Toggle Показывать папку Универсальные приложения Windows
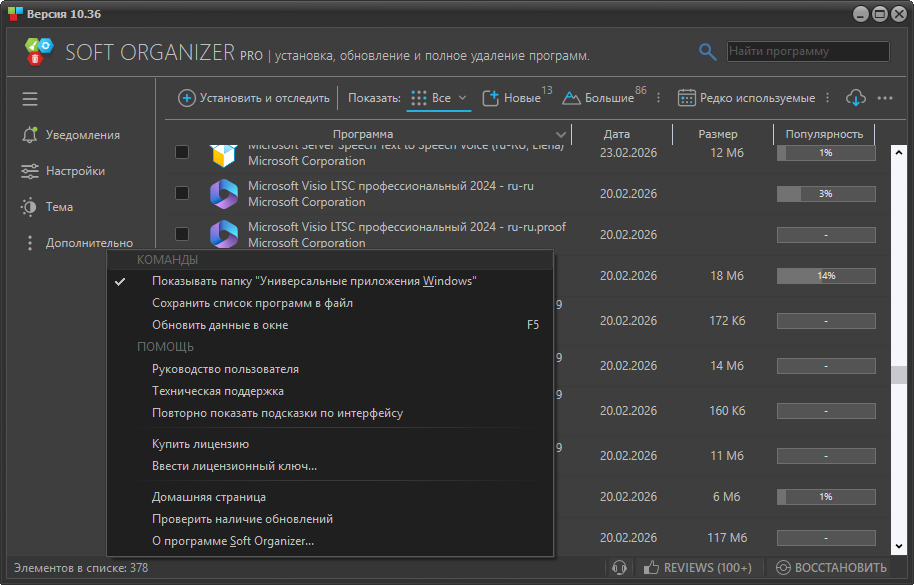The width and height of the screenshot is (914, 585). 330,281
